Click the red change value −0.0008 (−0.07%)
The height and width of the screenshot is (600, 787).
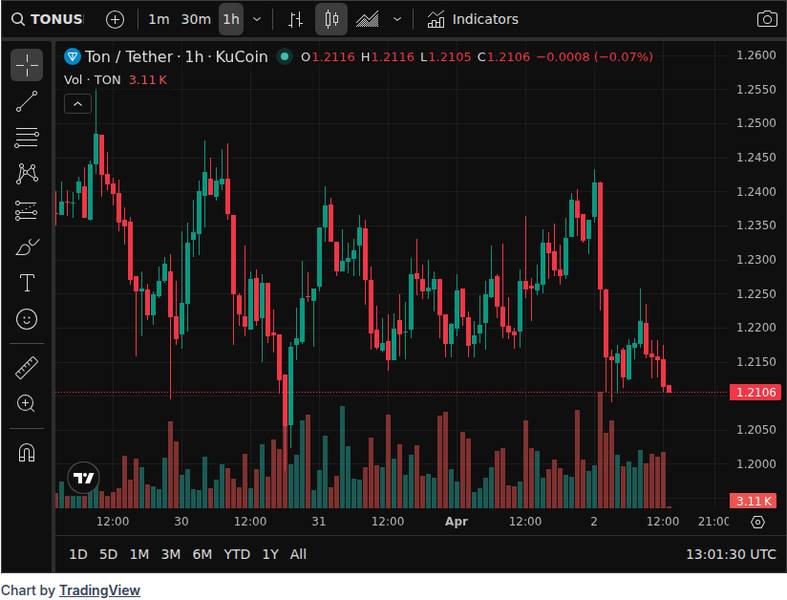[x=595, y=57]
